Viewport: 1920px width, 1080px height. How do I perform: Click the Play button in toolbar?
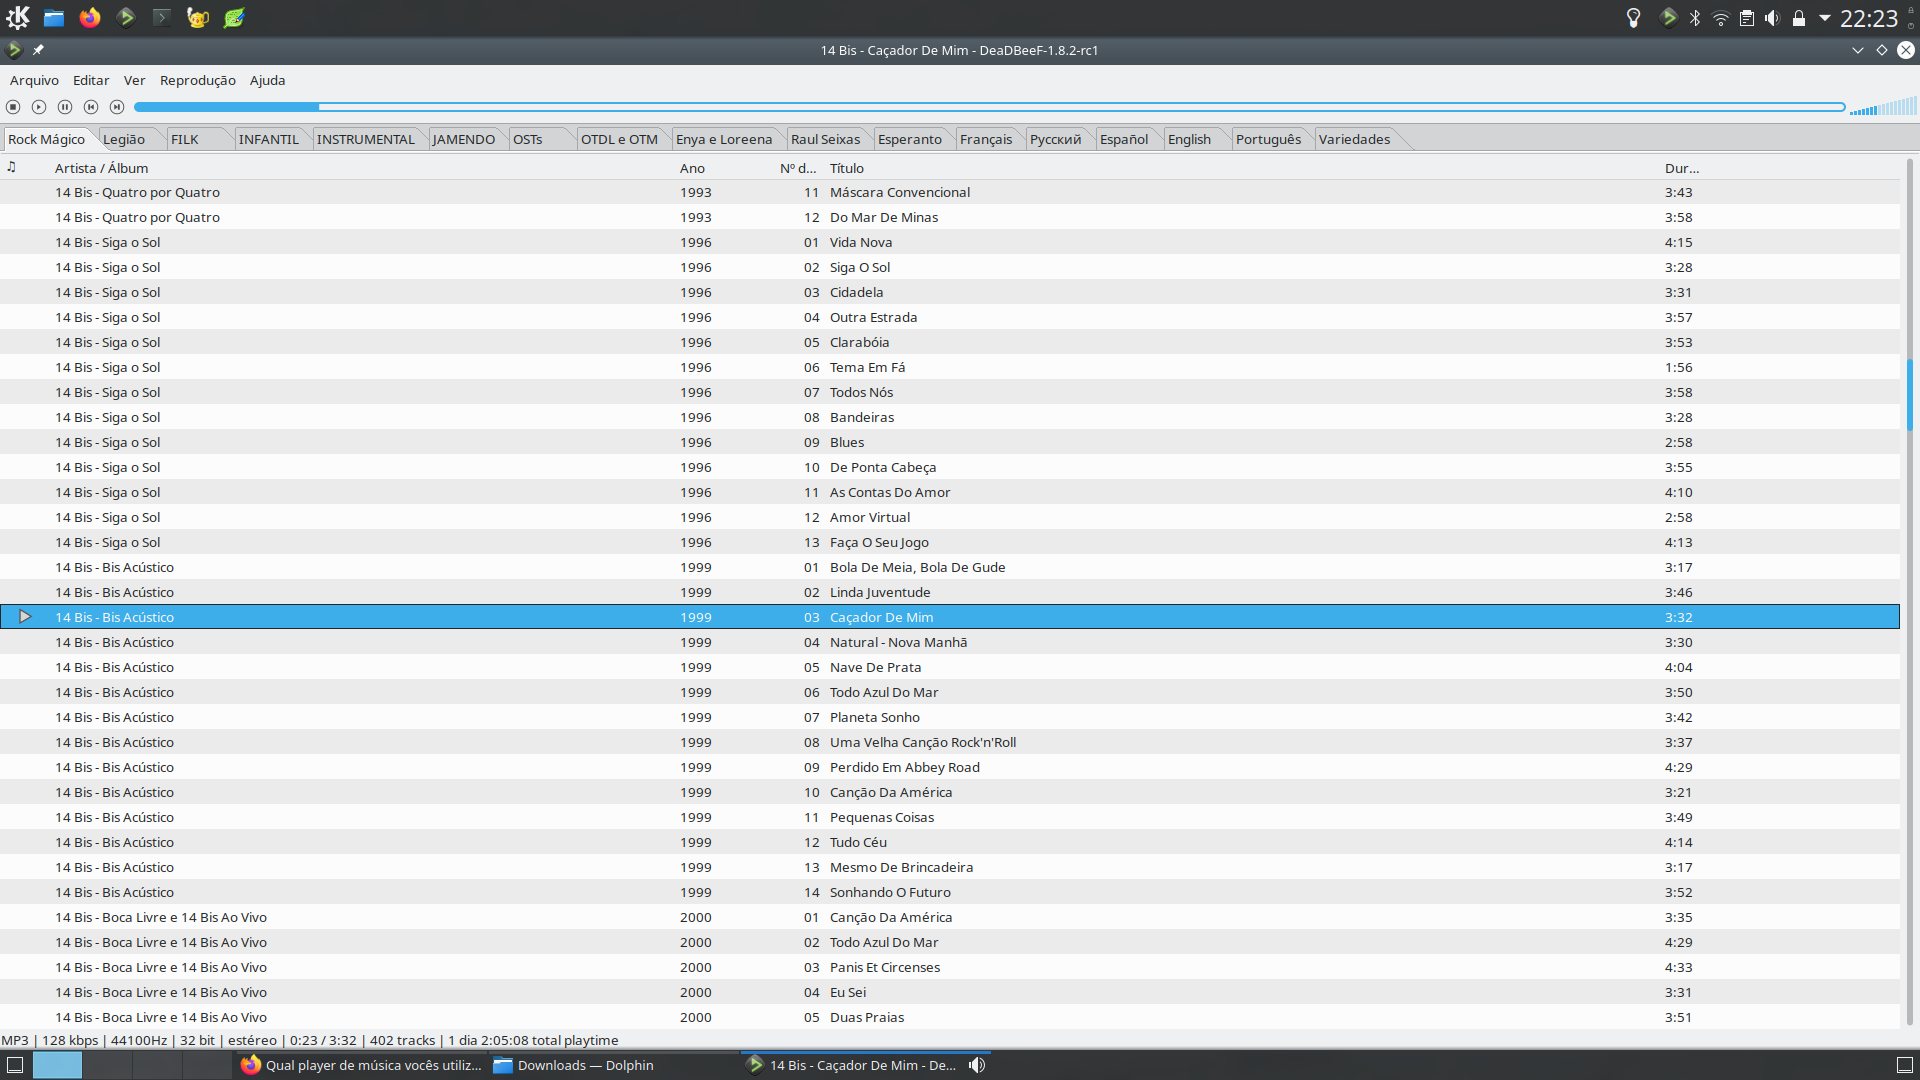tap(39, 107)
